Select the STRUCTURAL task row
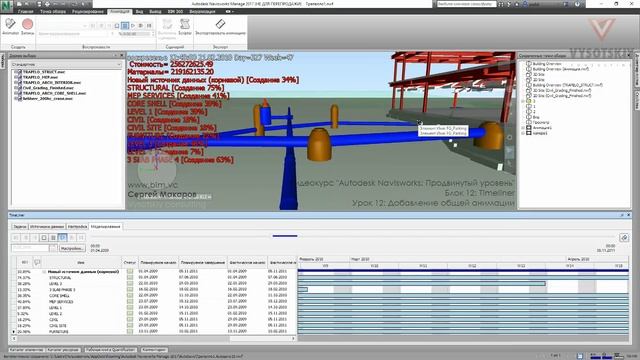The image size is (640, 360). coord(154,277)
